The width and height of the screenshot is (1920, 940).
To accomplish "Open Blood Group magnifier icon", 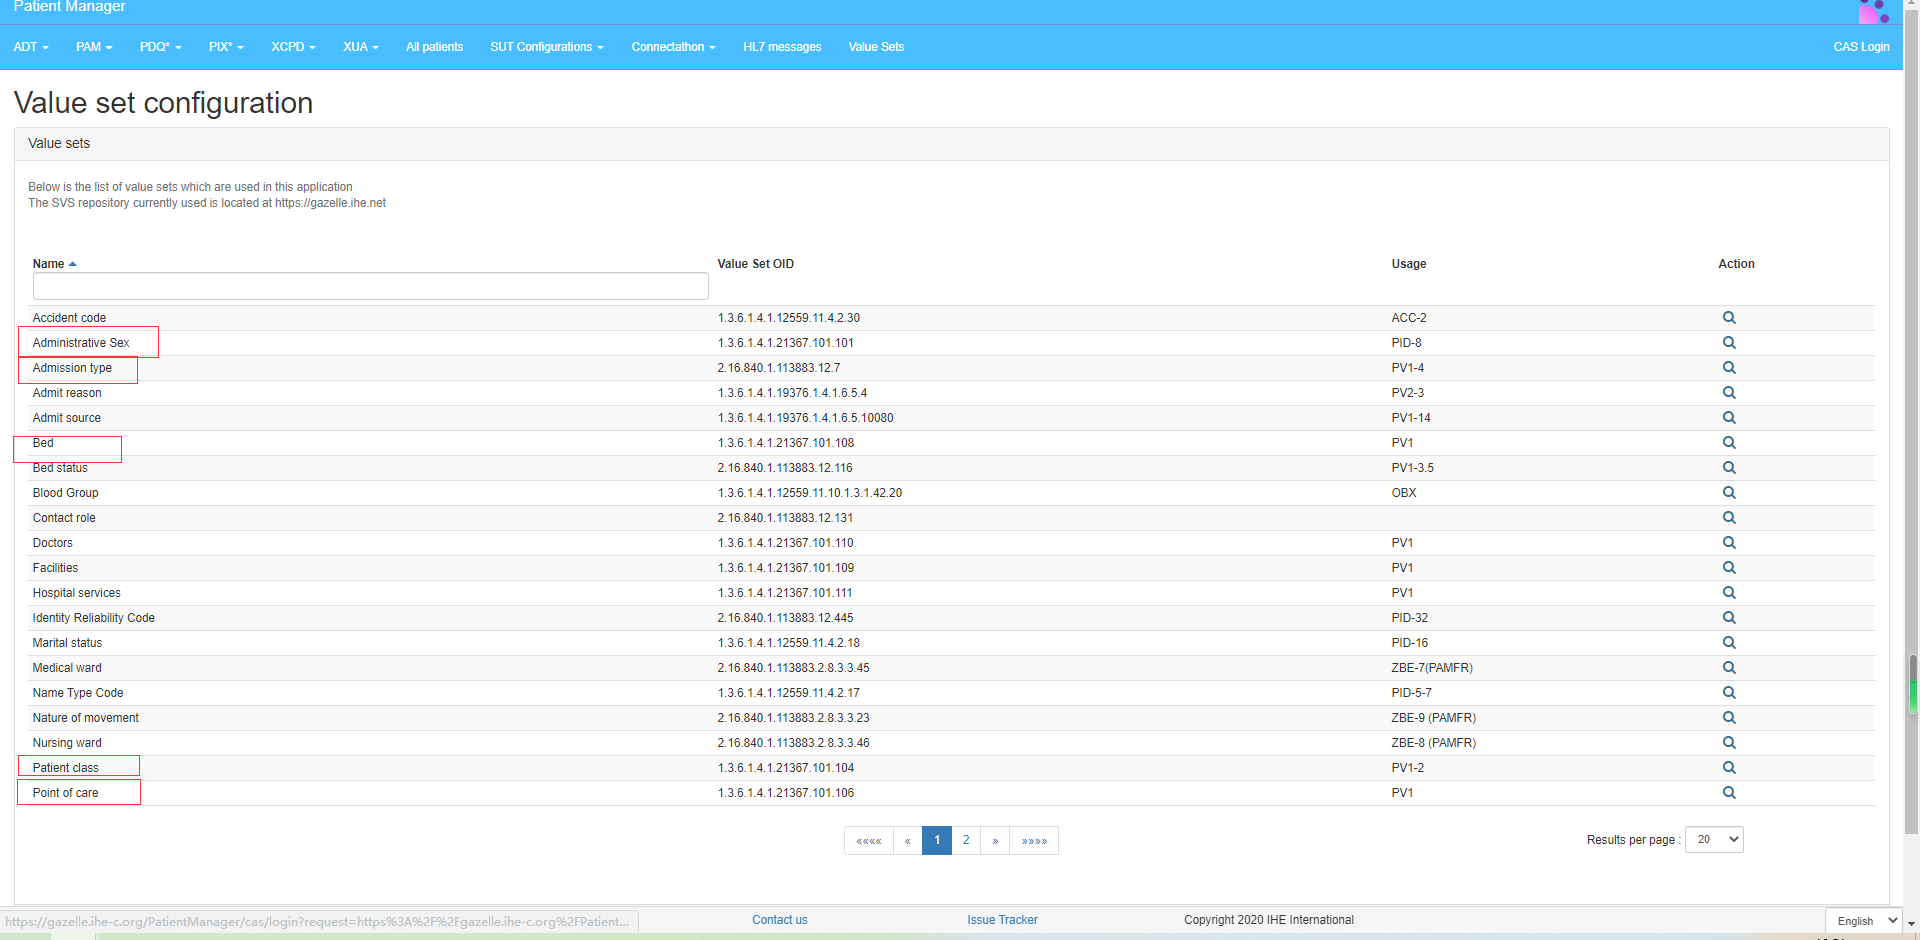I will (x=1728, y=493).
